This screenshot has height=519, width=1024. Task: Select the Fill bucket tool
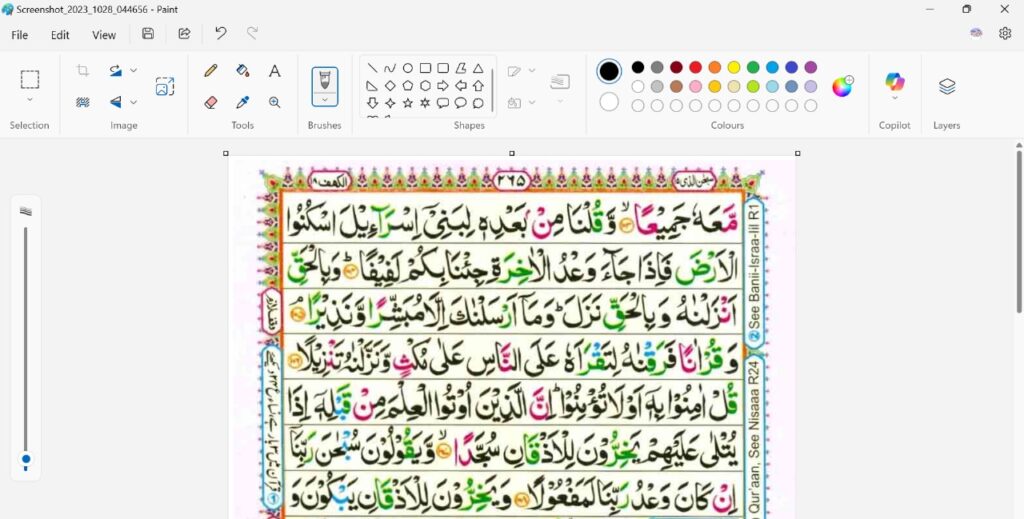click(242, 71)
